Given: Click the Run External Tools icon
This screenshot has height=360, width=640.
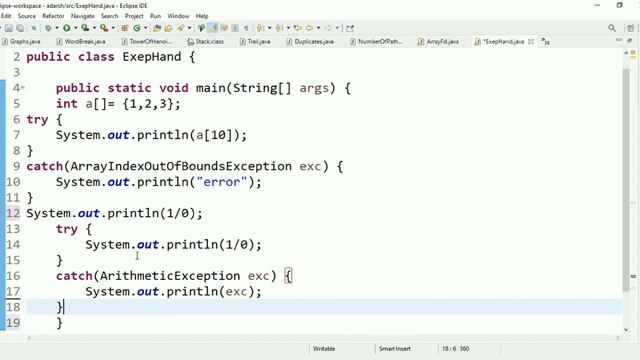Looking at the screenshot, I should point(104,28).
